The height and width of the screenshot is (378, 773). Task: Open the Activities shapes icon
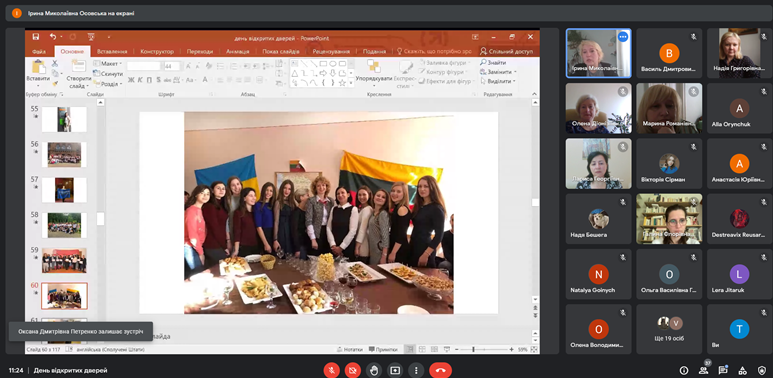pos(742,370)
